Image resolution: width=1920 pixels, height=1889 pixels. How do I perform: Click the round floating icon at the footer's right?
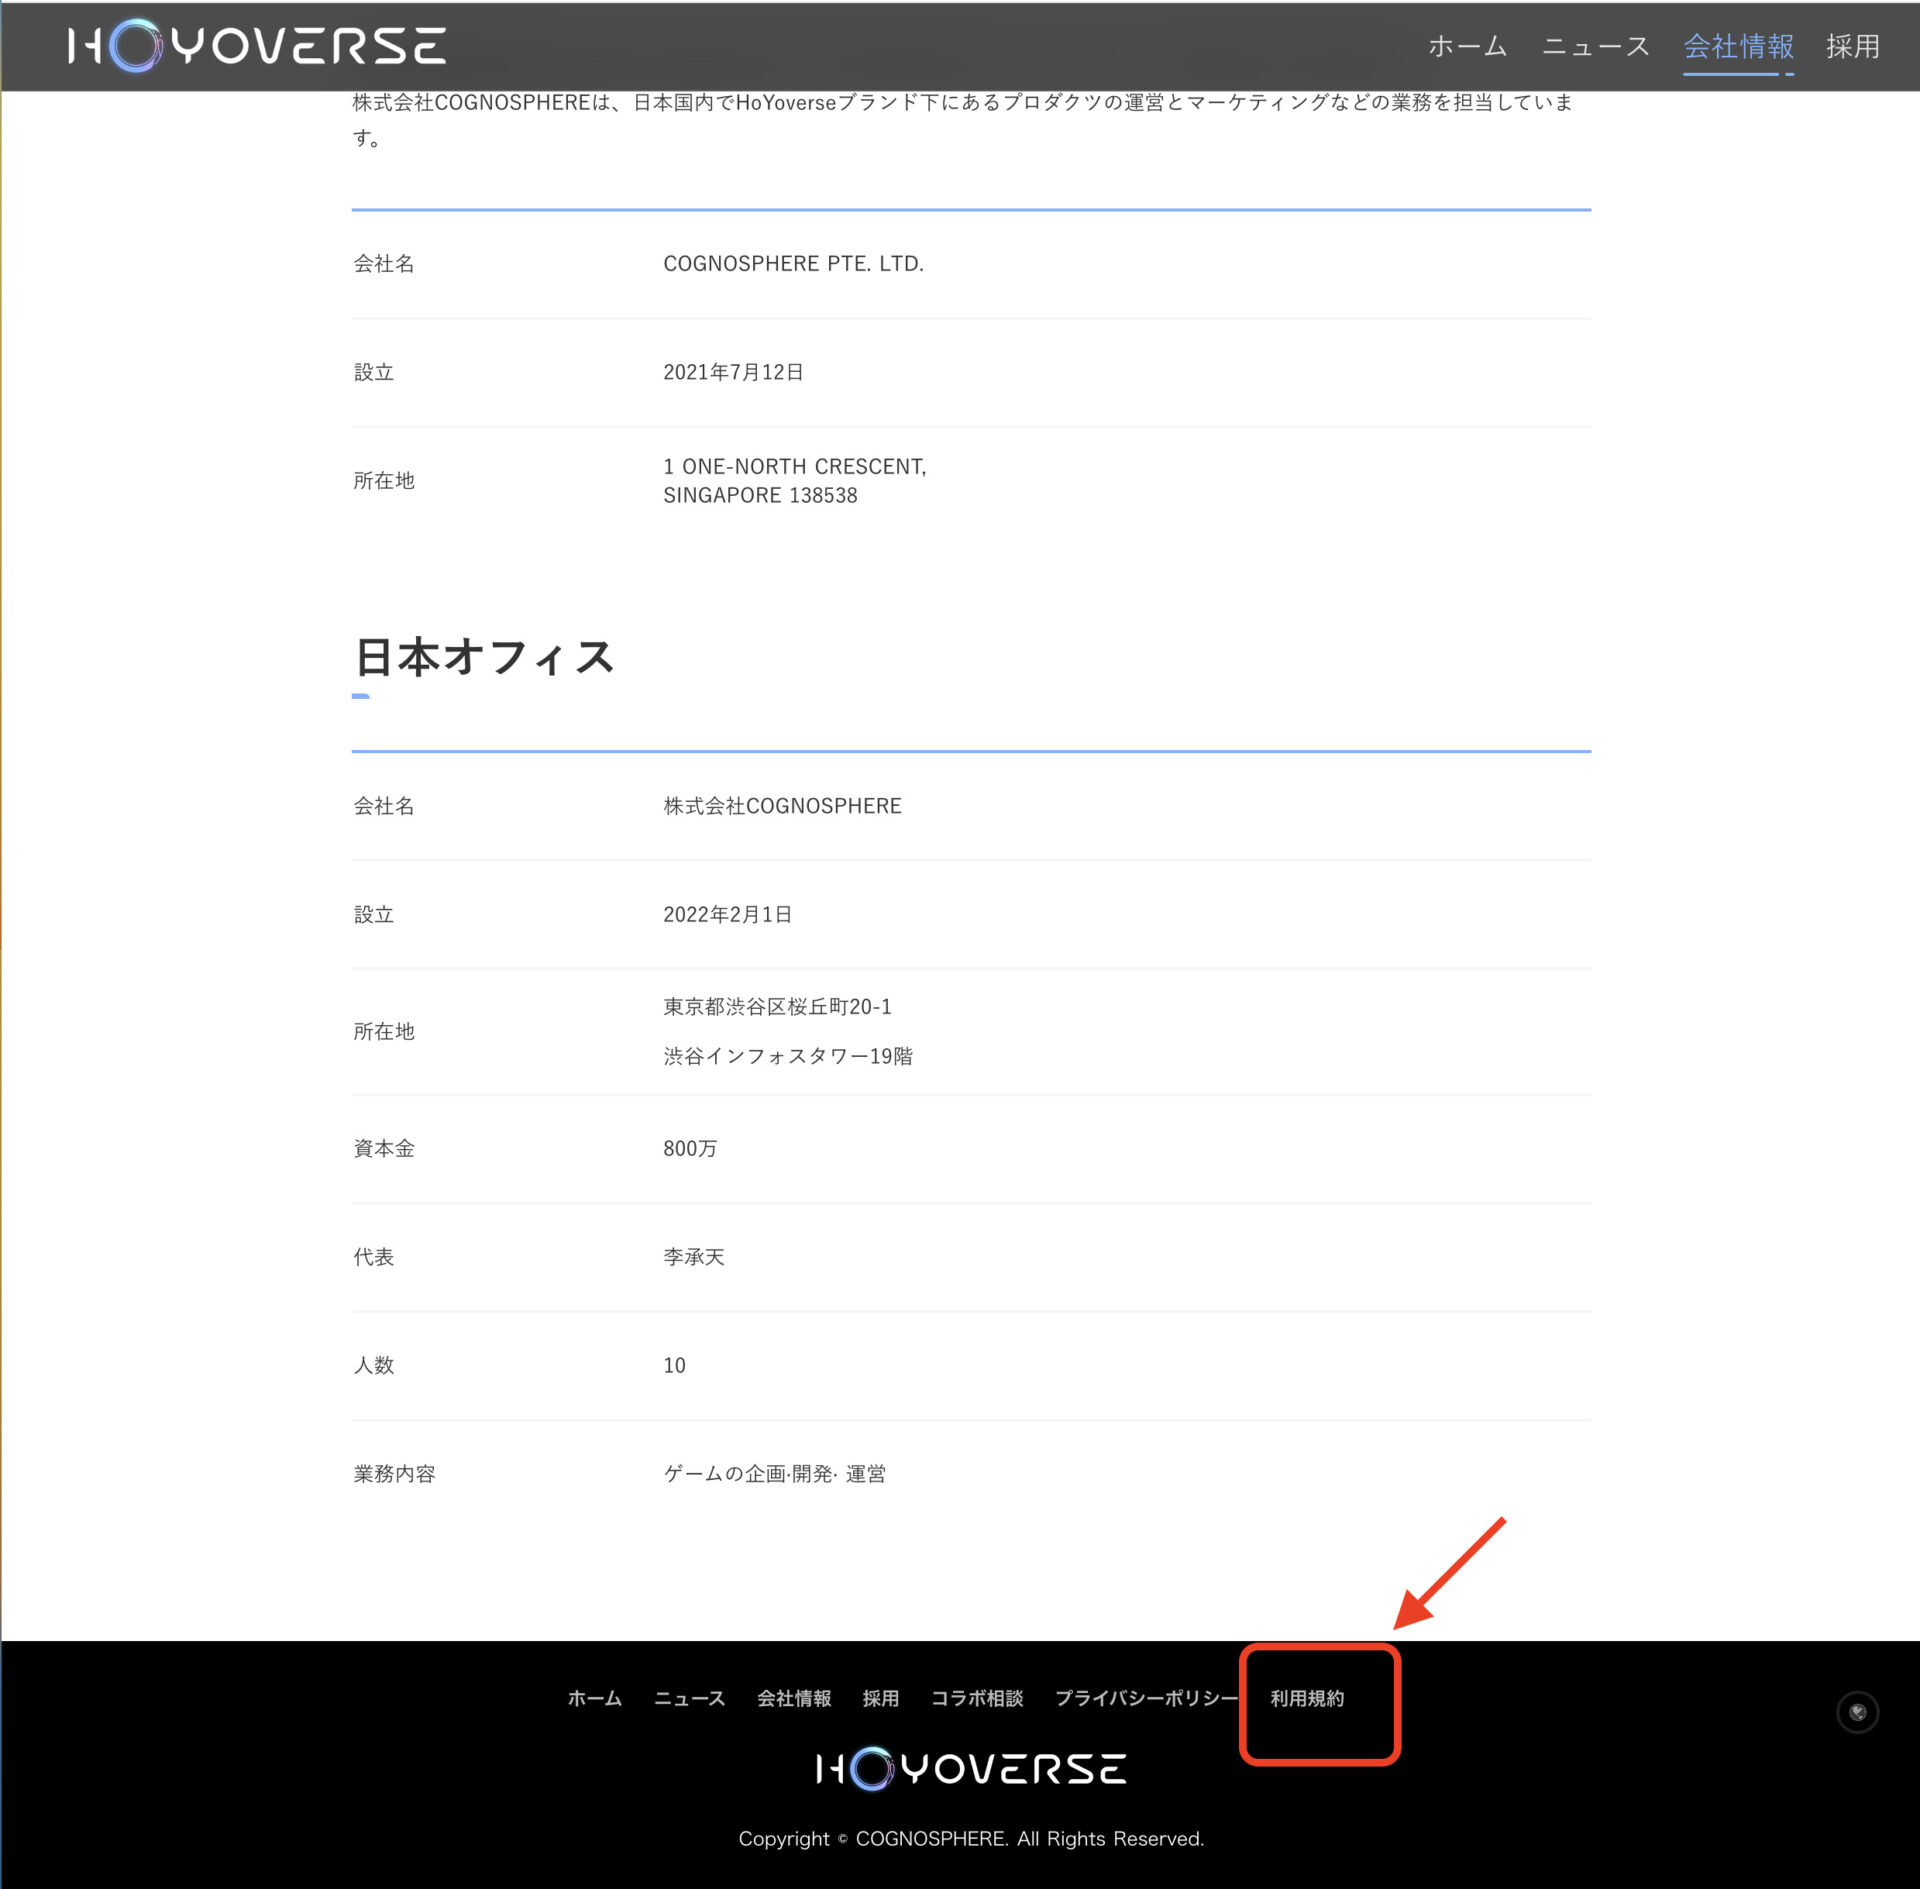(x=1857, y=1712)
